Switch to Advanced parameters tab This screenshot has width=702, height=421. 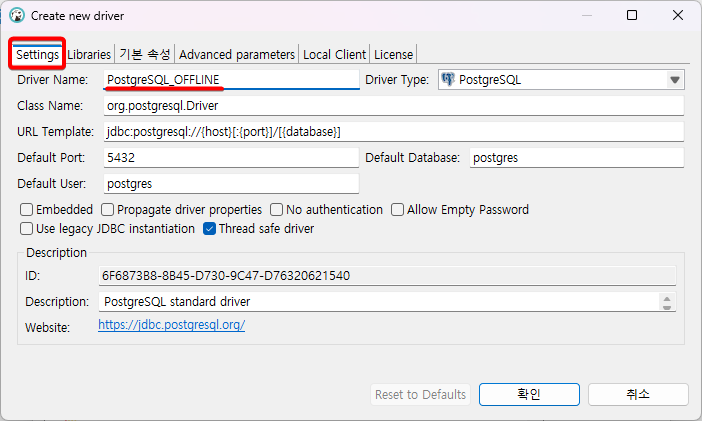tap(237, 55)
